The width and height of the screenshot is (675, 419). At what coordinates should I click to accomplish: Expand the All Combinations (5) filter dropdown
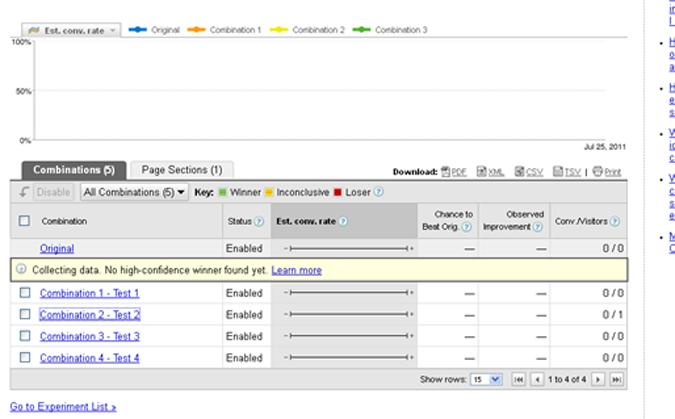134,192
